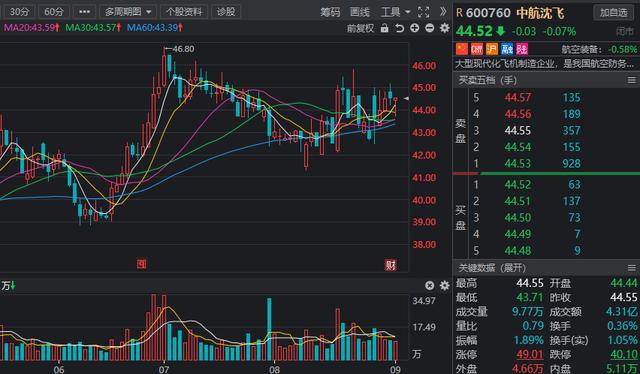Click the undo arrow icon

pos(400,28)
